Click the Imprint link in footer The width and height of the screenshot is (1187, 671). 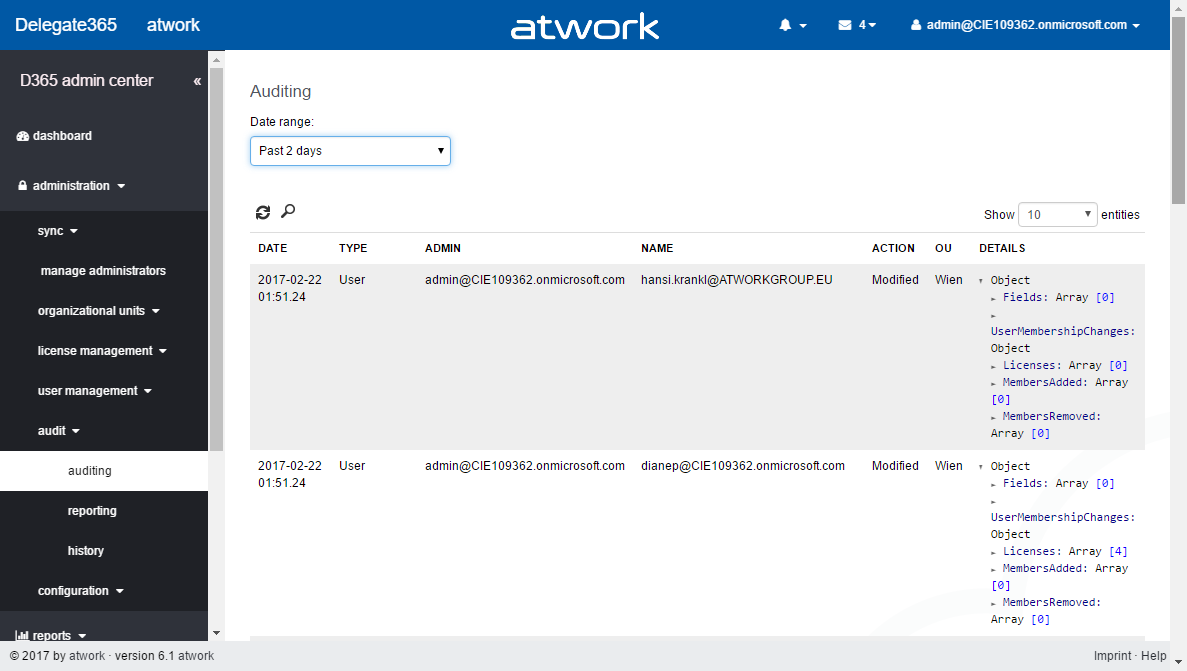(x=1112, y=656)
